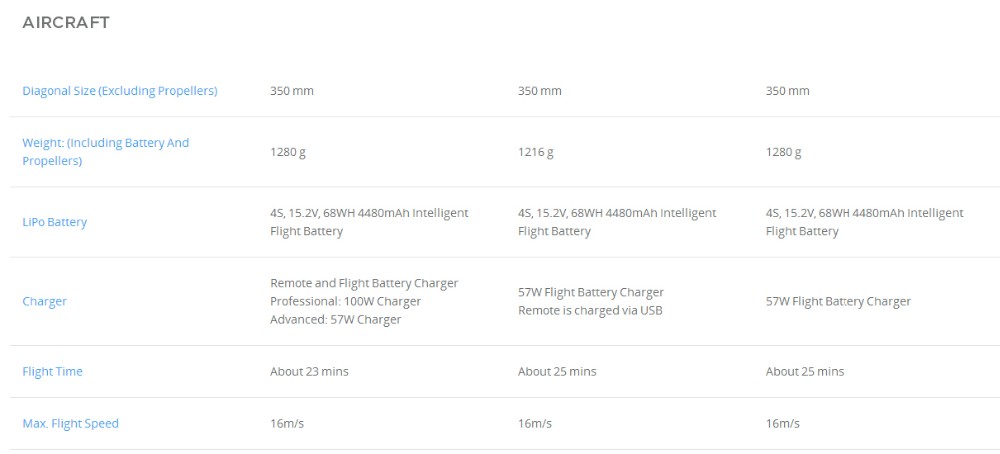Open the Diagonal Size (Excluding Propellers) label
This screenshot has width=1000, height=454.
[x=120, y=91]
